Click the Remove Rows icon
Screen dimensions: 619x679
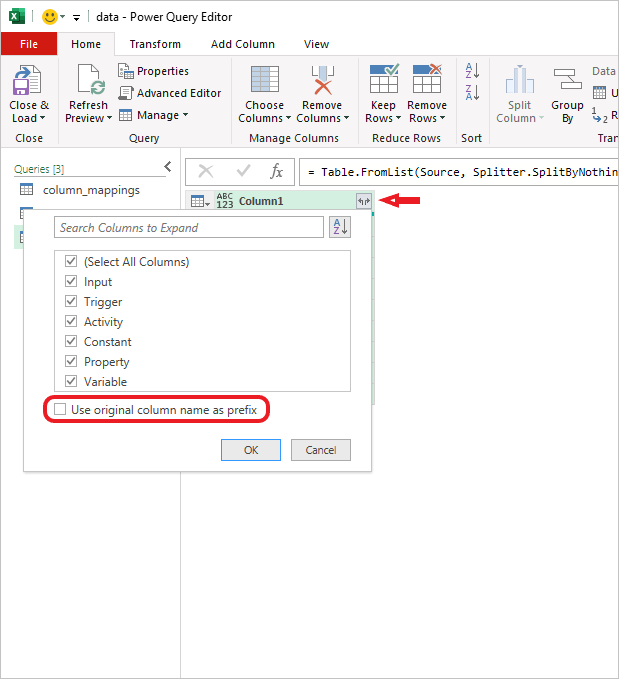tap(427, 79)
